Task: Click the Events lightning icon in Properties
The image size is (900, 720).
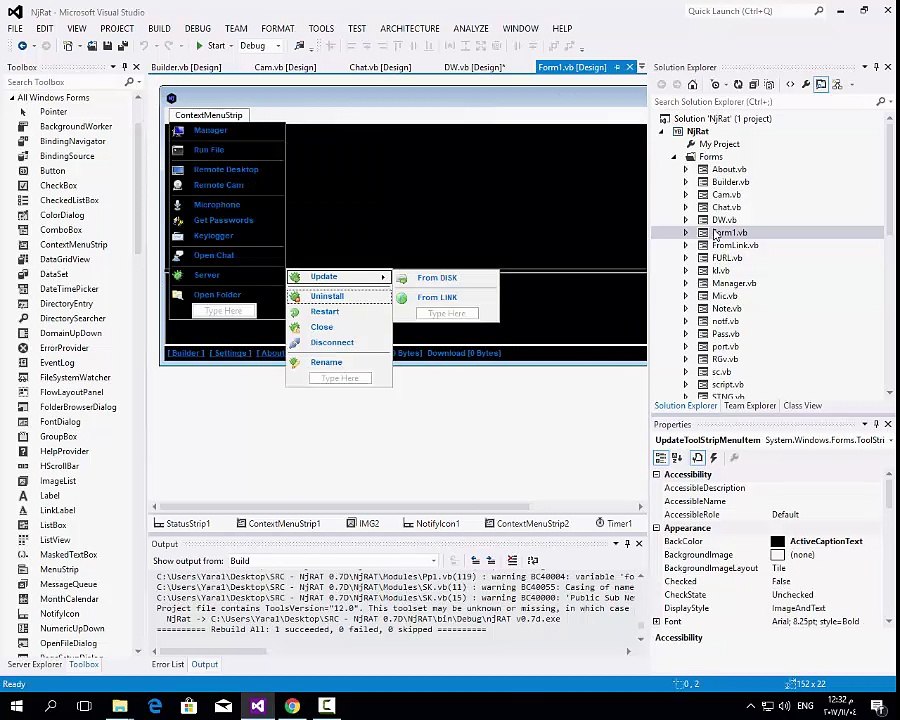Action: (713, 458)
